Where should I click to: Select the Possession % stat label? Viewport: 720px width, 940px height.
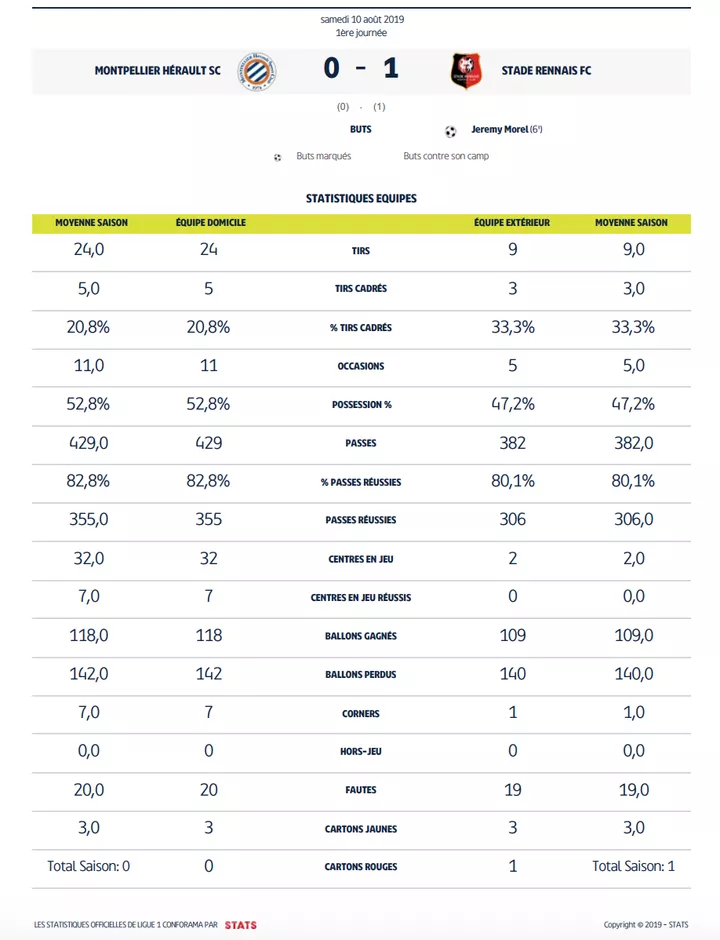click(x=361, y=405)
